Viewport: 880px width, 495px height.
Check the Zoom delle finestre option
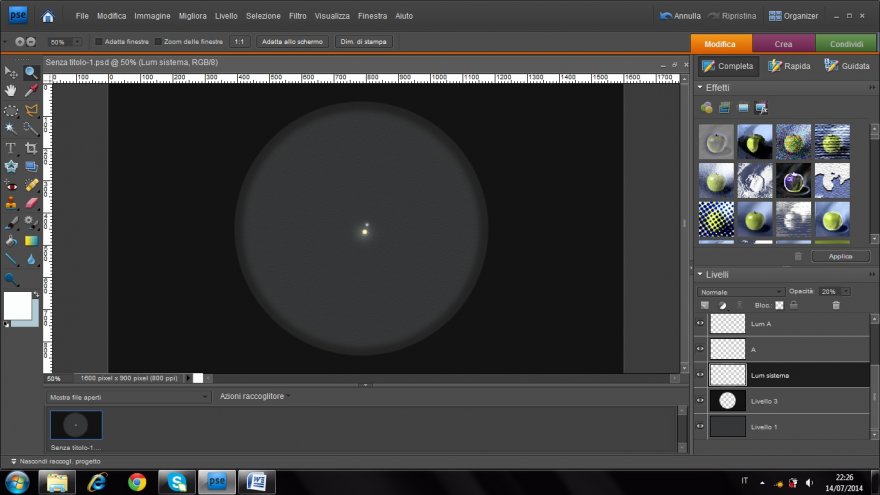pyautogui.click(x=158, y=42)
